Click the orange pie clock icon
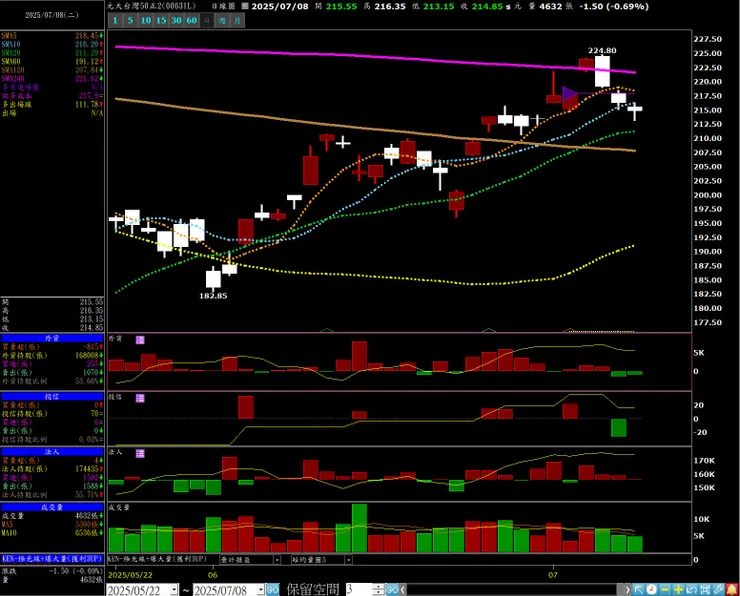The height and width of the screenshot is (596, 740). click(x=652, y=589)
